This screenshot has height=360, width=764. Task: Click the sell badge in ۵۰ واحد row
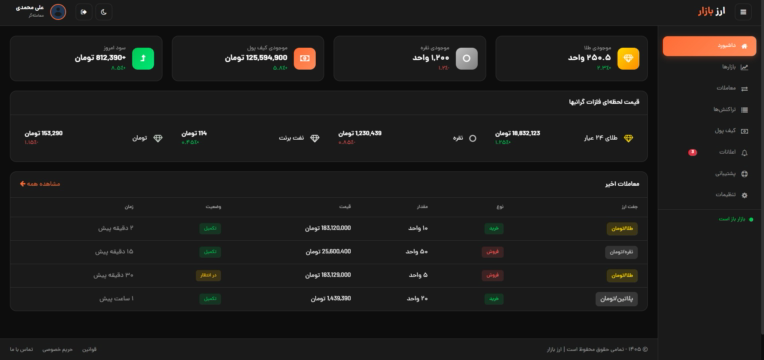click(493, 252)
